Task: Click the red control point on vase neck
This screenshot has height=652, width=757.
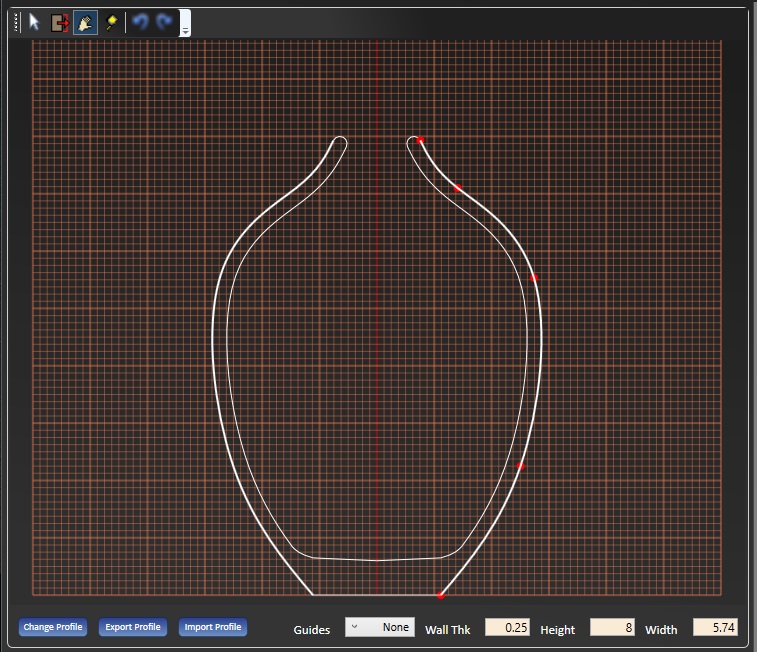Action: pyautogui.click(x=458, y=187)
